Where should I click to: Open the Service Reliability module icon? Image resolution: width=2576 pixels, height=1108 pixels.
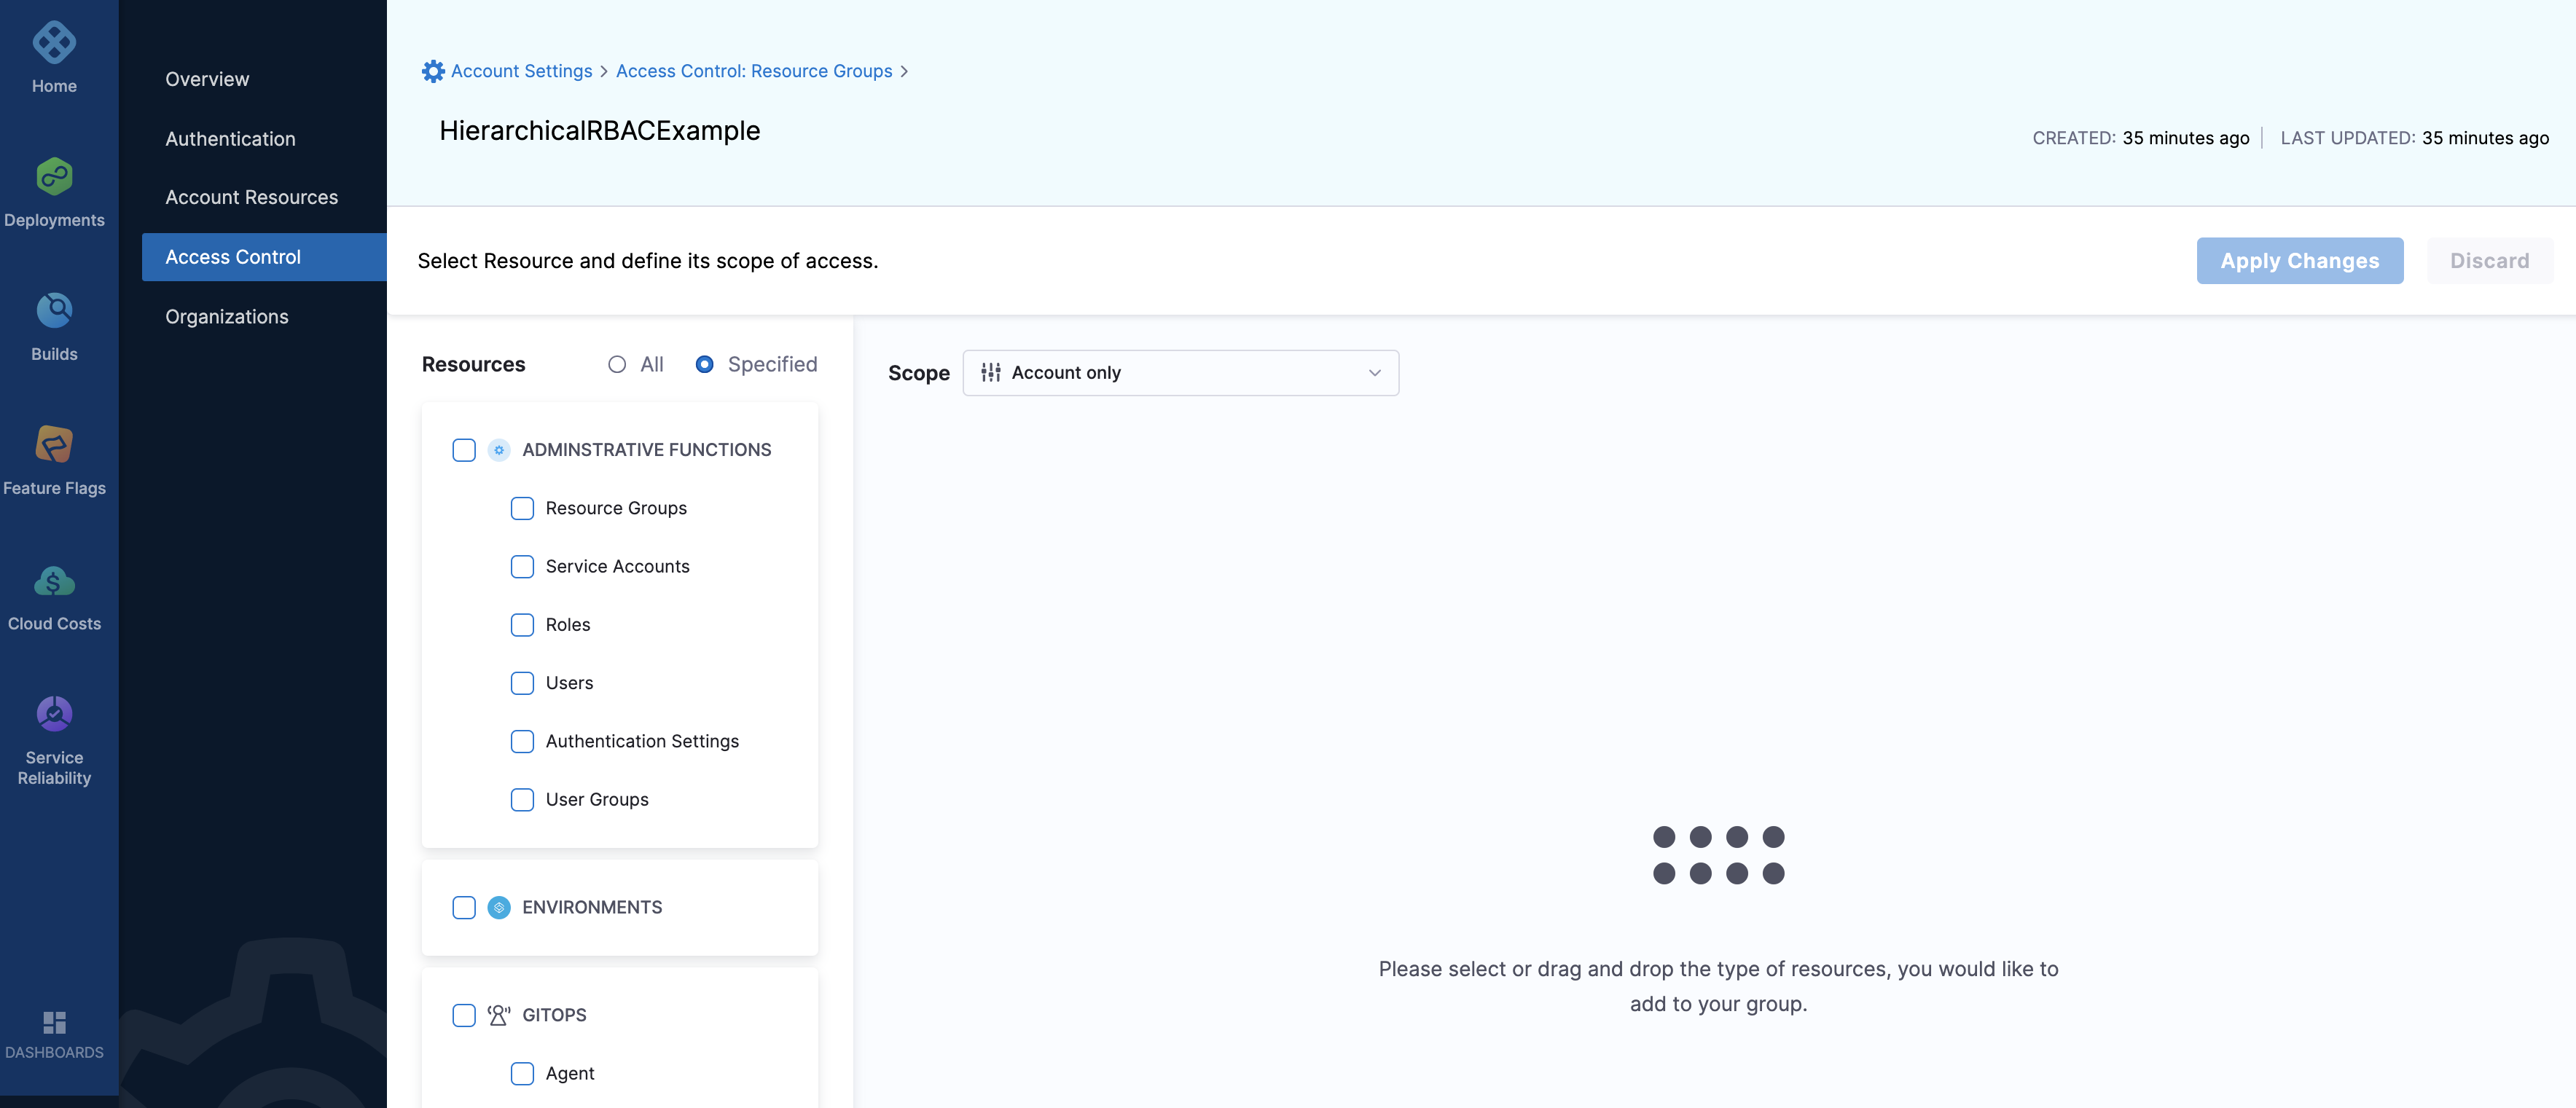click(x=54, y=714)
